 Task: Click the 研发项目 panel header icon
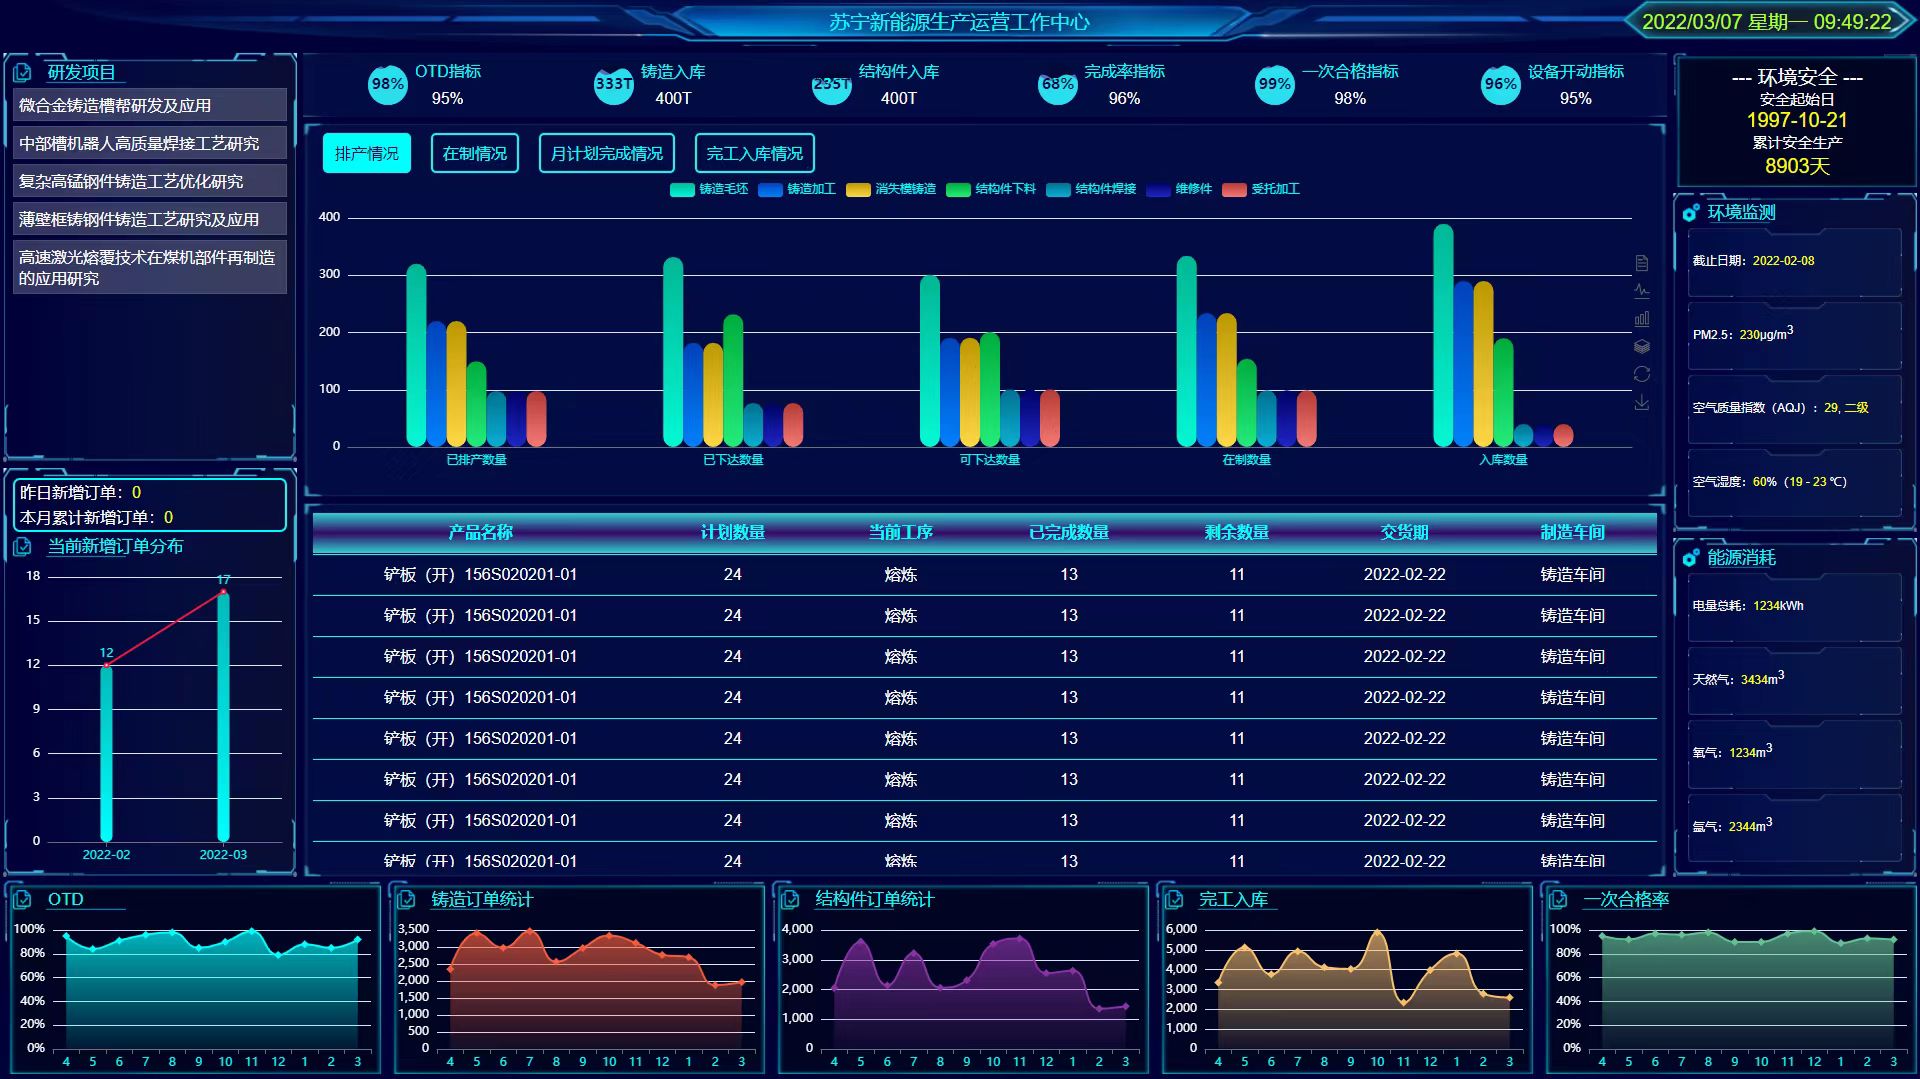pos(23,72)
